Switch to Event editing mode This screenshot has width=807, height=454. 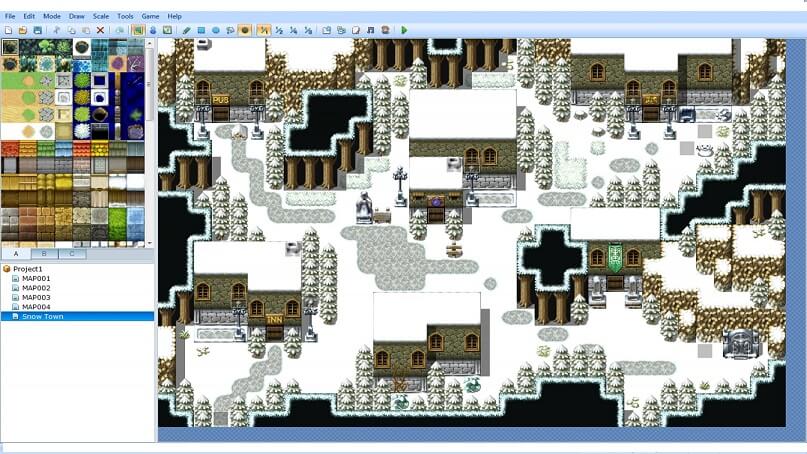click(x=153, y=30)
